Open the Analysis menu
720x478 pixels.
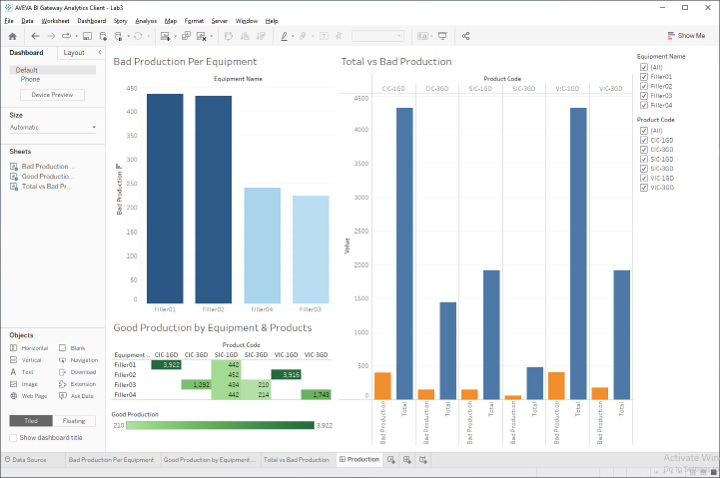coord(146,20)
